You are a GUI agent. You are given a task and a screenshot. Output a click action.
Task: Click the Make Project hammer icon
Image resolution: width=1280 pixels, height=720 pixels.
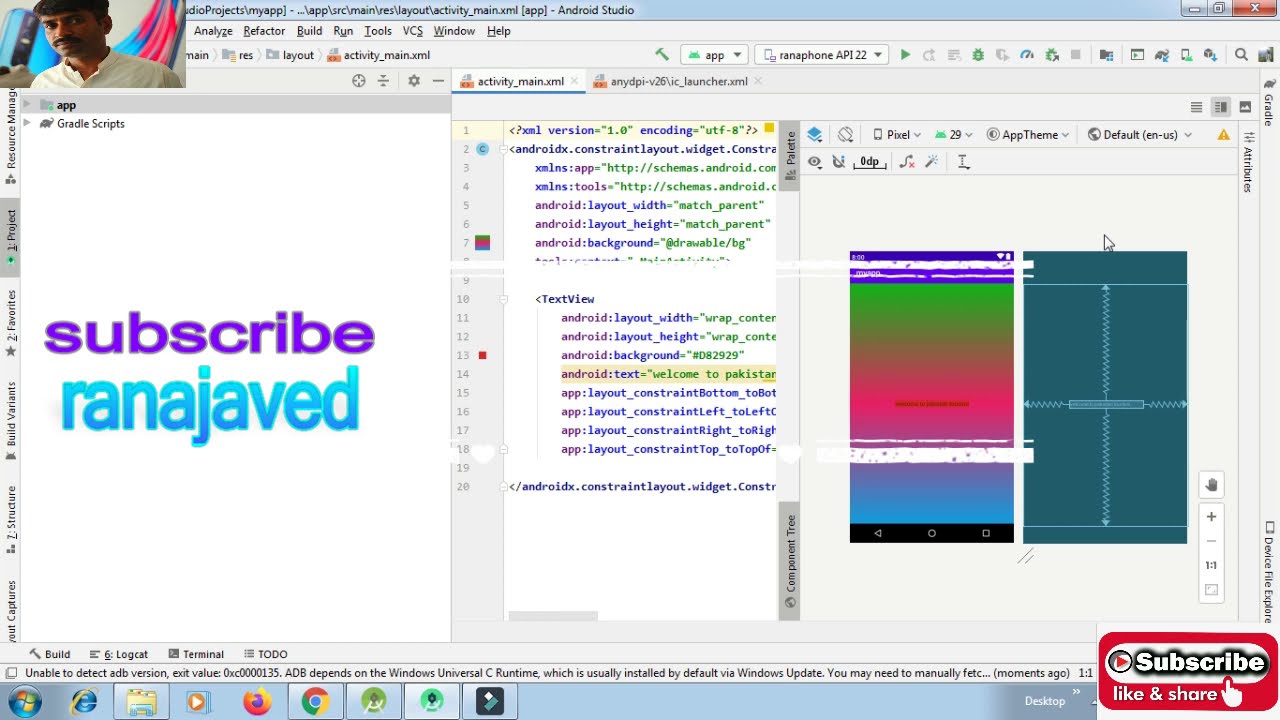coord(662,55)
